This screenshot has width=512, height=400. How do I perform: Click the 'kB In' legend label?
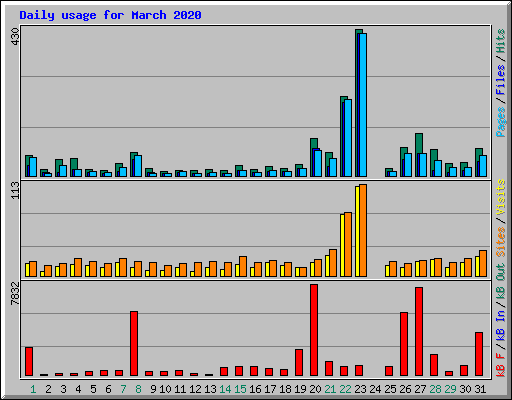point(501,325)
